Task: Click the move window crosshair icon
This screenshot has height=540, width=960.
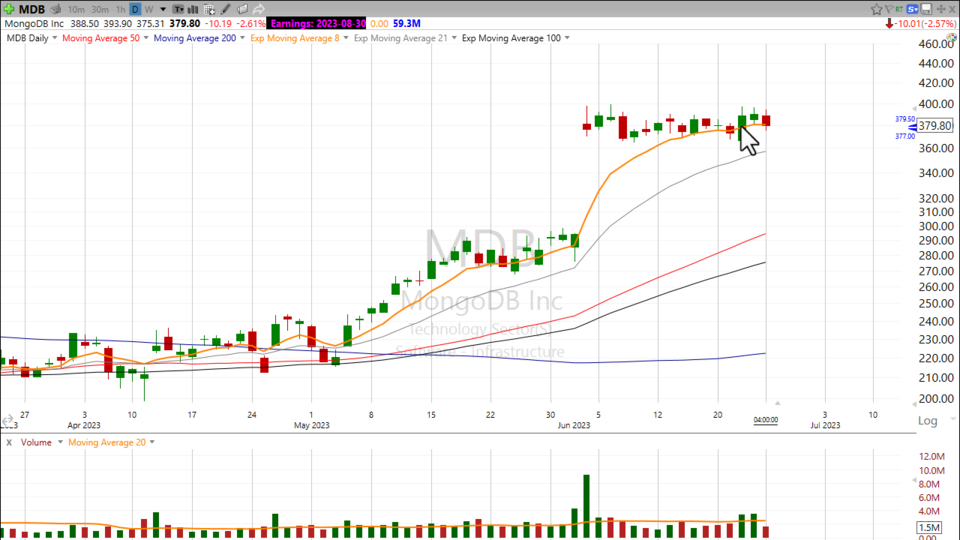Action: click(941, 9)
